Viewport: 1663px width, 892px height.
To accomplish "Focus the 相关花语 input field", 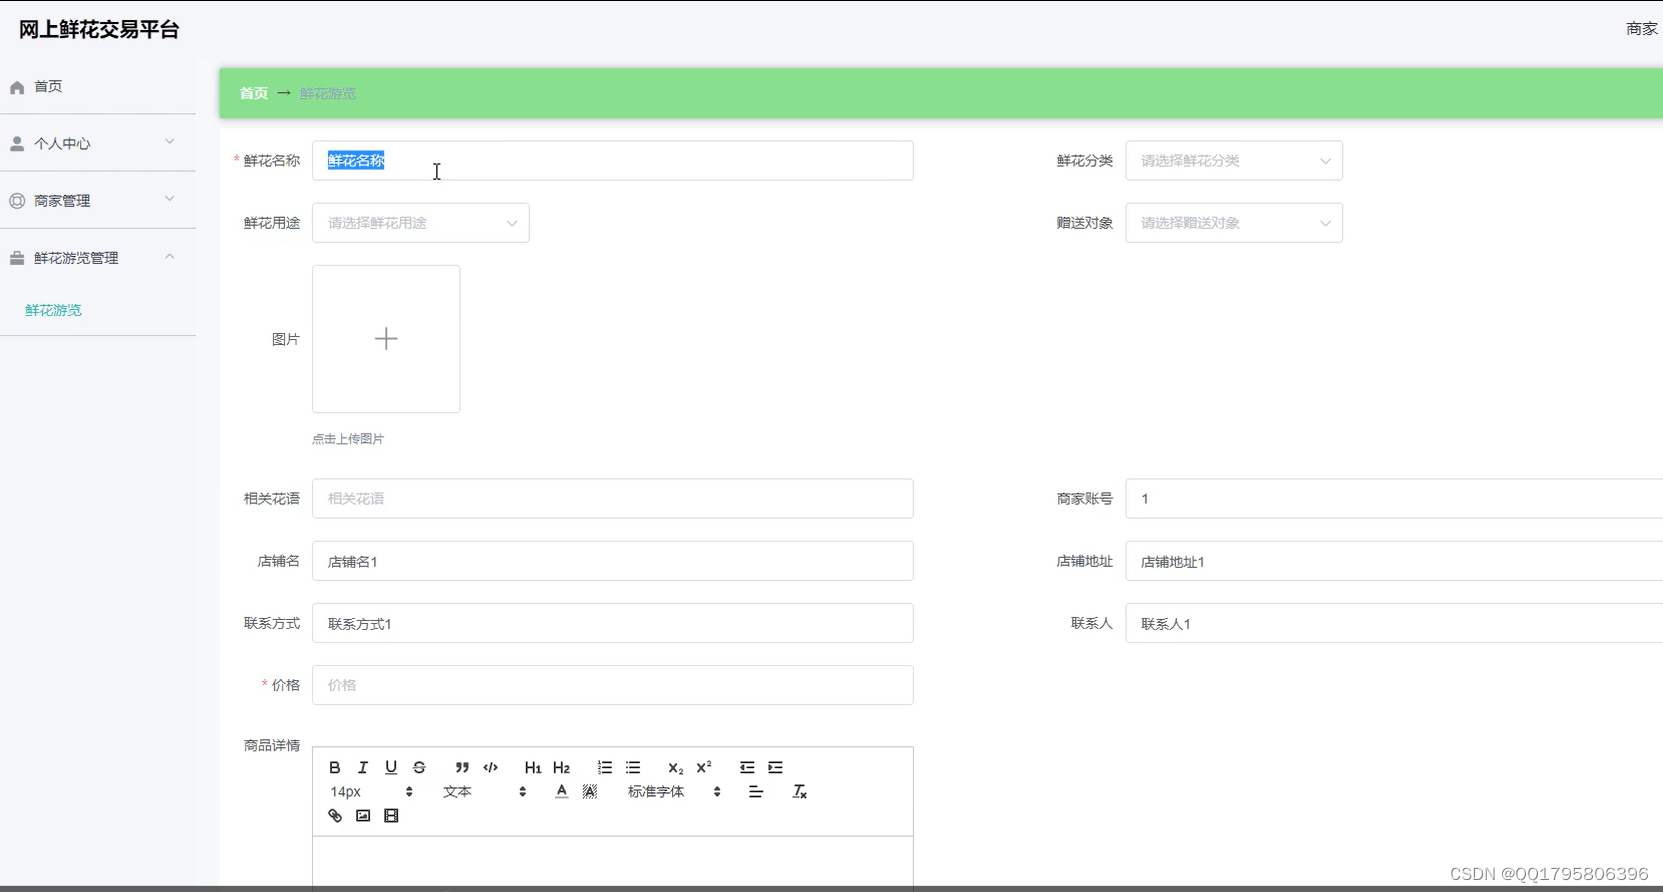I will point(613,498).
